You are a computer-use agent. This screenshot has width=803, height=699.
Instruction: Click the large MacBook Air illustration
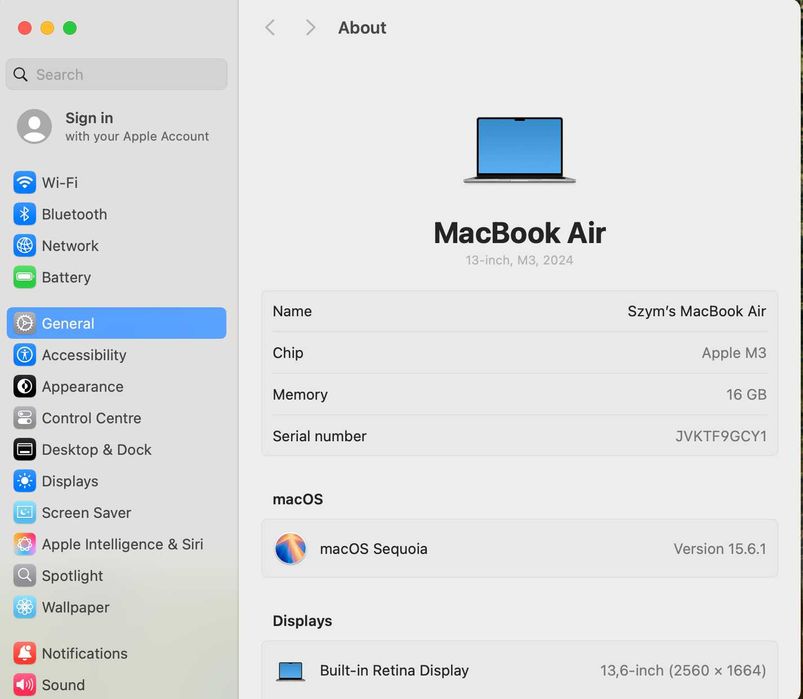click(x=519, y=150)
